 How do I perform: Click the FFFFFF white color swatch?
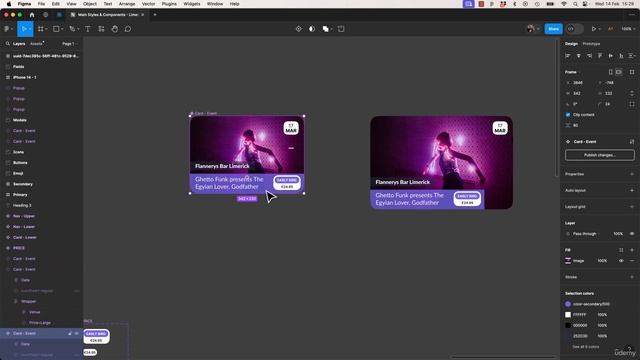click(568, 315)
